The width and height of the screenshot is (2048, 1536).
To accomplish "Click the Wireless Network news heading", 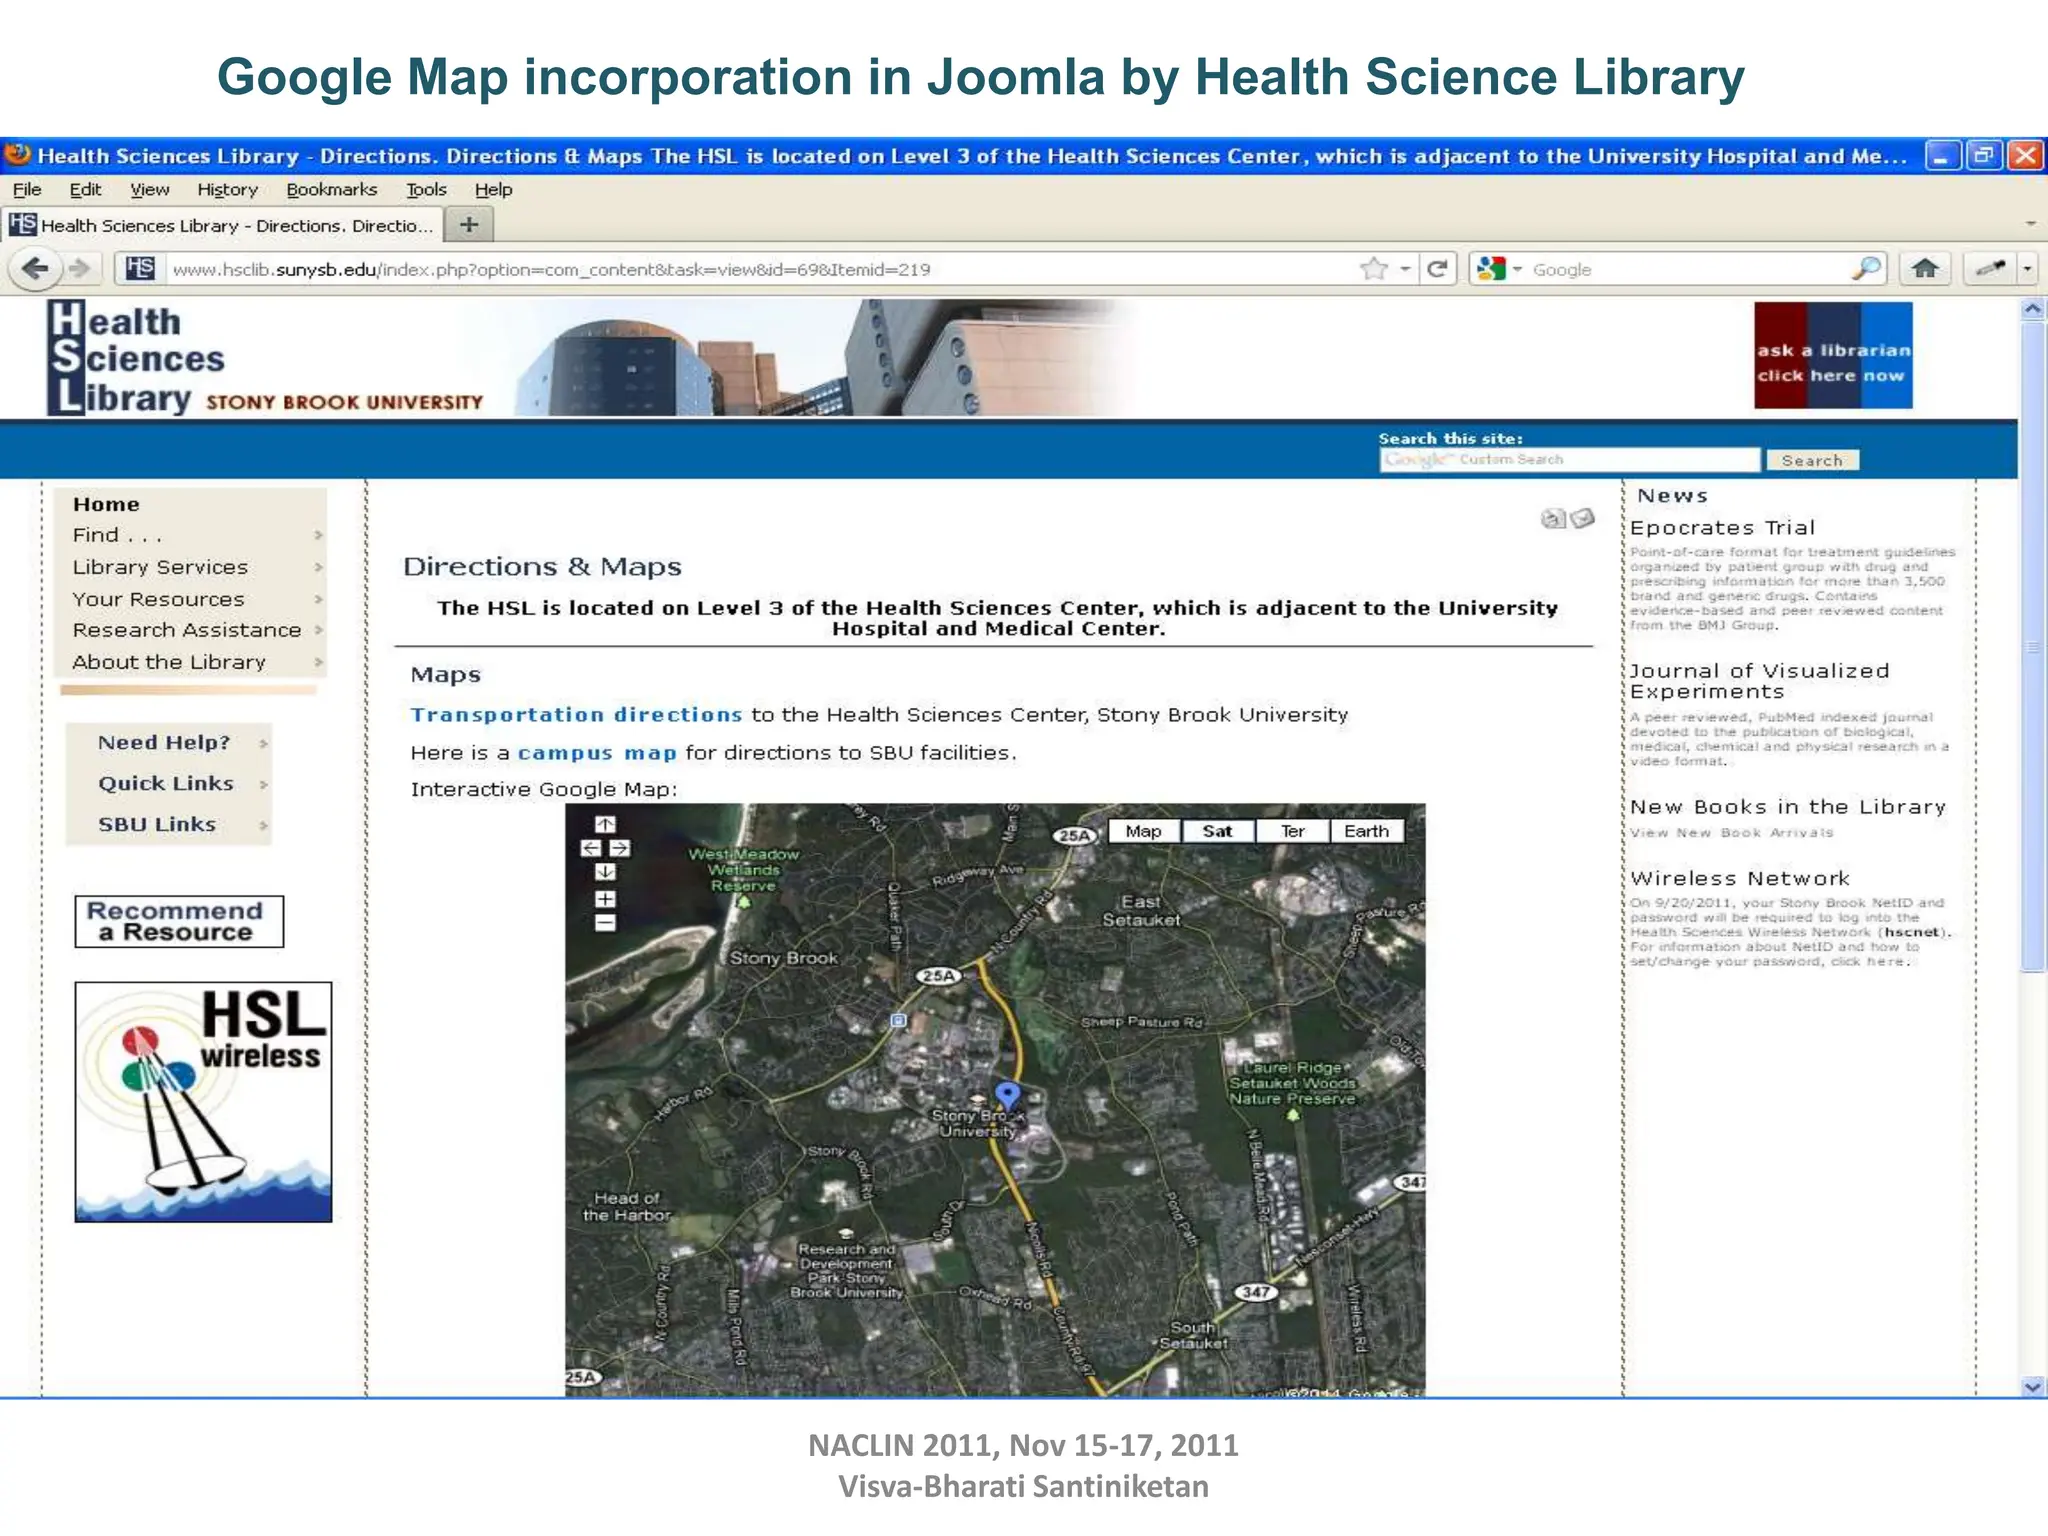I will pos(1739,878).
